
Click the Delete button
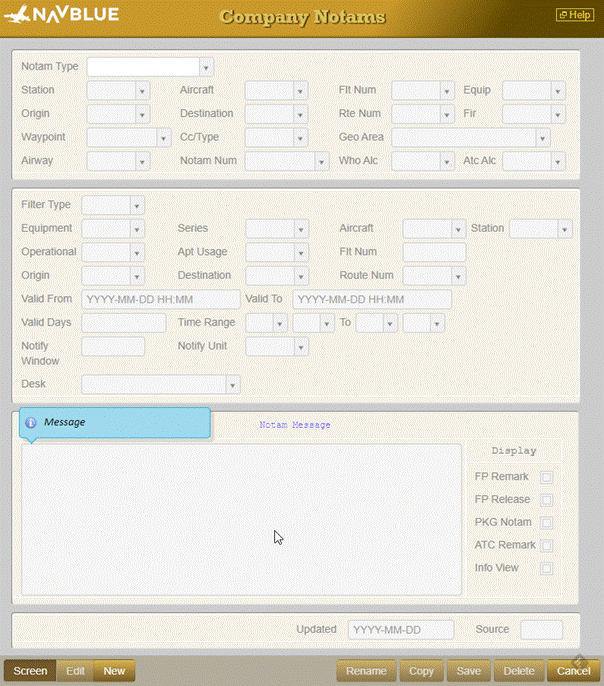(x=519, y=671)
